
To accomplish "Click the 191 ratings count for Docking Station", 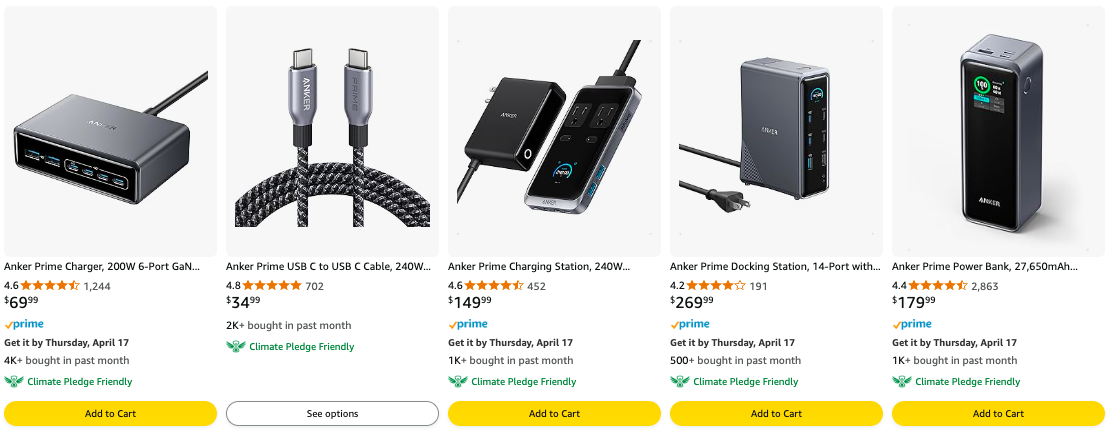I will click(x=758, y=286).
